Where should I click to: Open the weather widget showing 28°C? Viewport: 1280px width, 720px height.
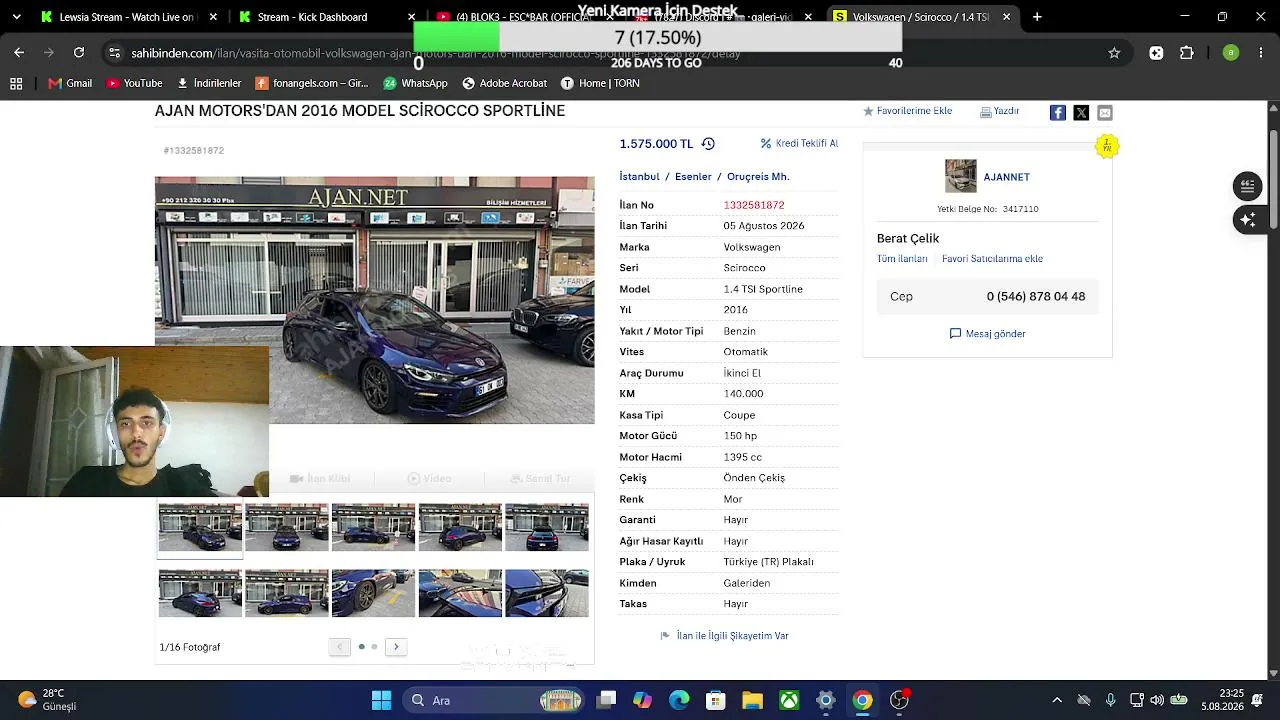(48, 700)
